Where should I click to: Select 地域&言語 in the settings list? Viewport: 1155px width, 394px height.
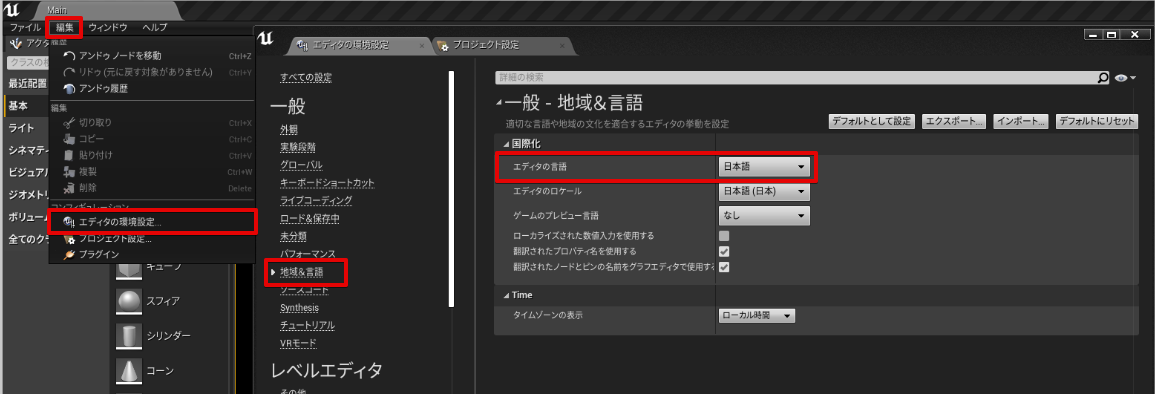tap(301, 272)
